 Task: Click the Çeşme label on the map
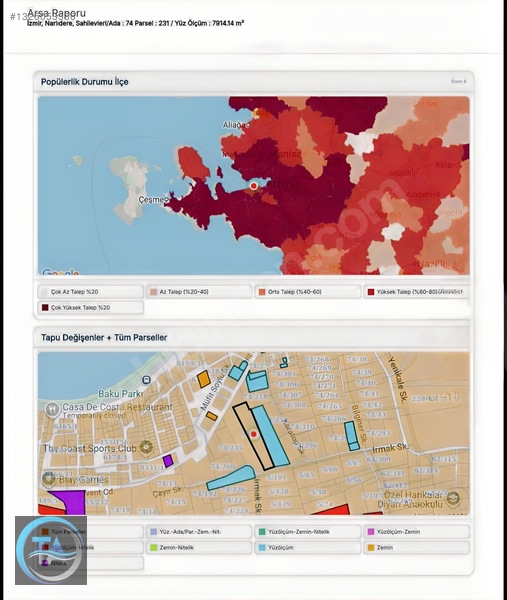(153, 200)
